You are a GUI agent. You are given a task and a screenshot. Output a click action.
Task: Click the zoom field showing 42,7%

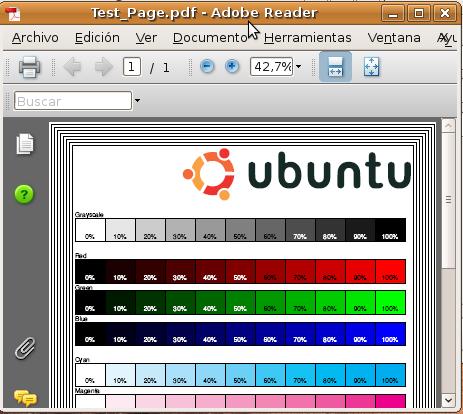[x=271, y=67]
